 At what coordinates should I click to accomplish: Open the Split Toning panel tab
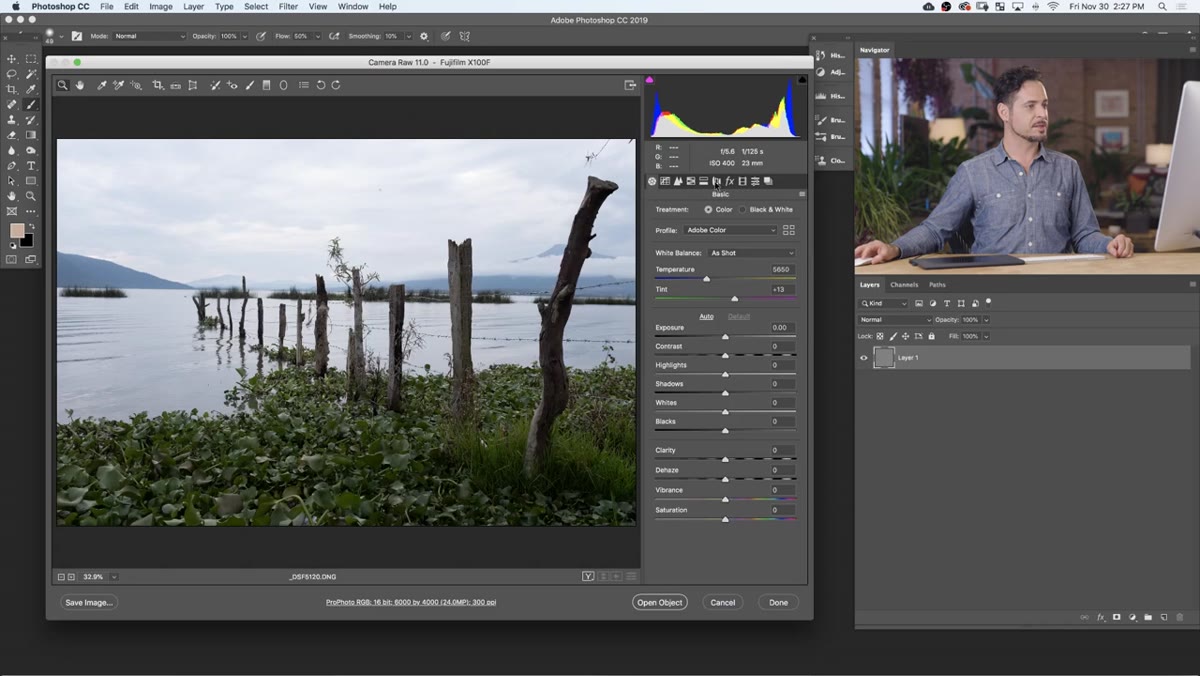(703, 181)
